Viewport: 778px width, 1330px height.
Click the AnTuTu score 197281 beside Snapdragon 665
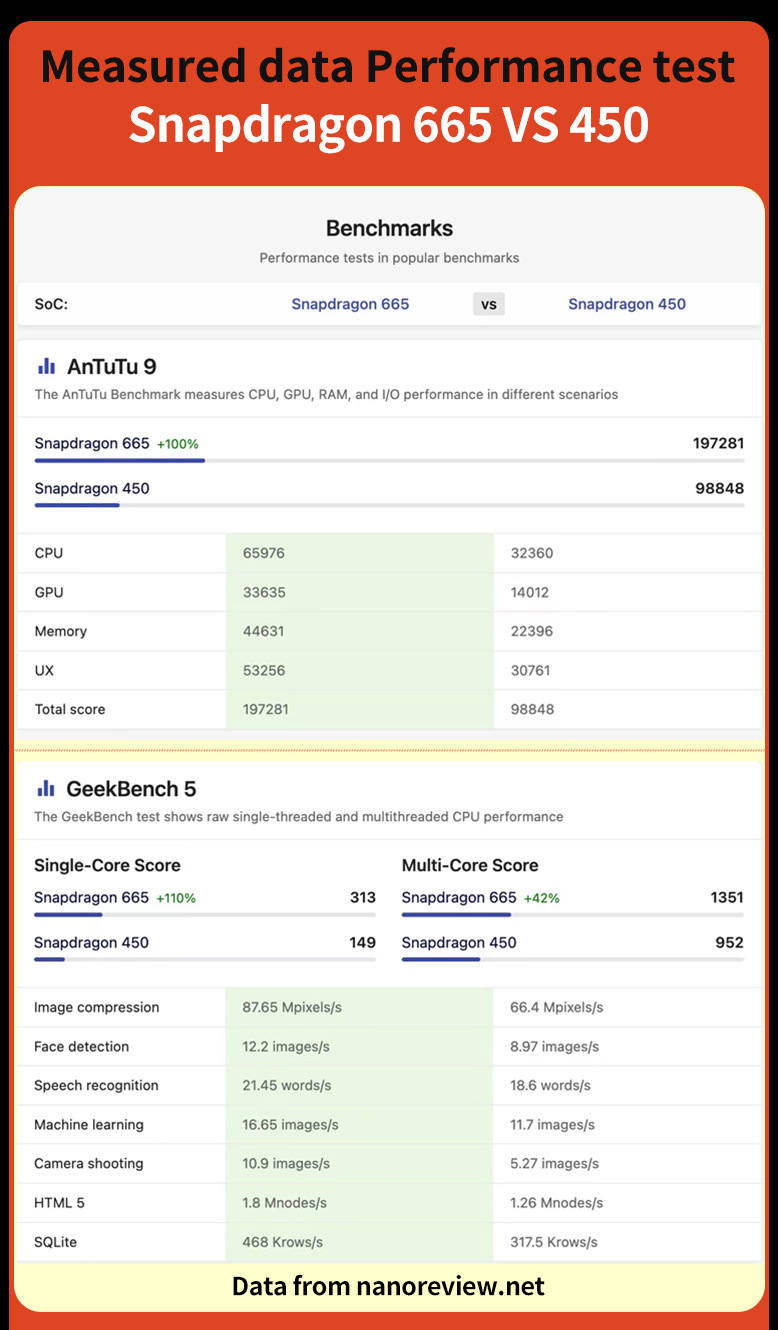tap(718, 443)
